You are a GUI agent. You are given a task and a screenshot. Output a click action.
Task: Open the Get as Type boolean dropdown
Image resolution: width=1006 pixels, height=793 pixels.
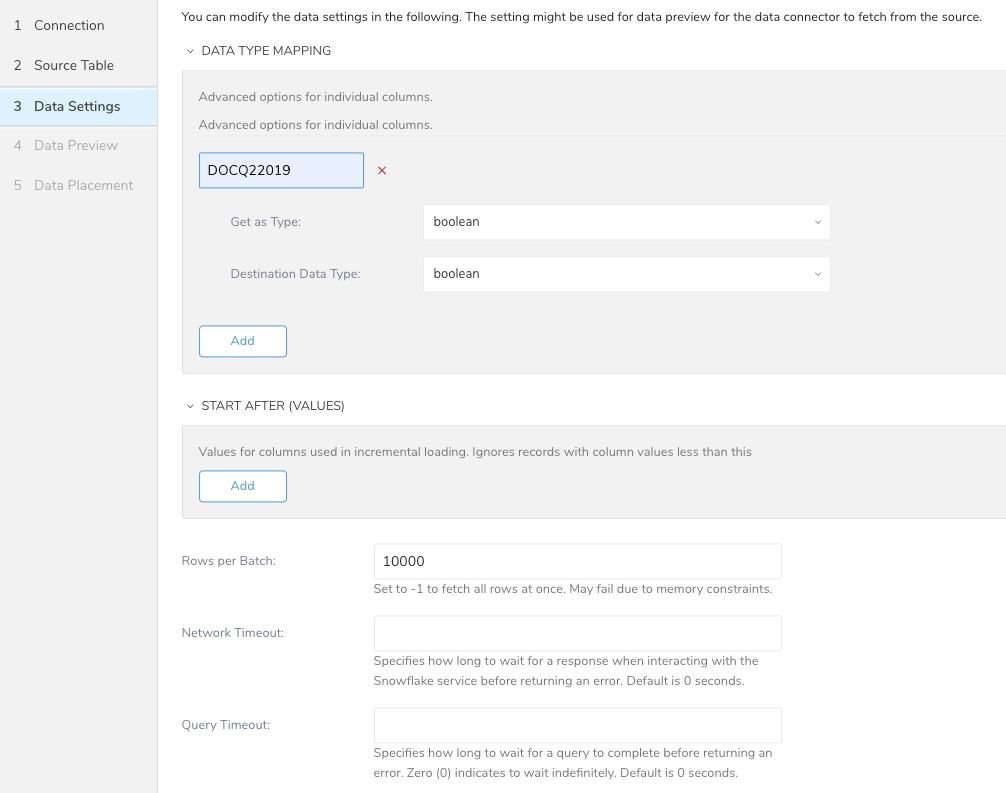tap(625, 222)
